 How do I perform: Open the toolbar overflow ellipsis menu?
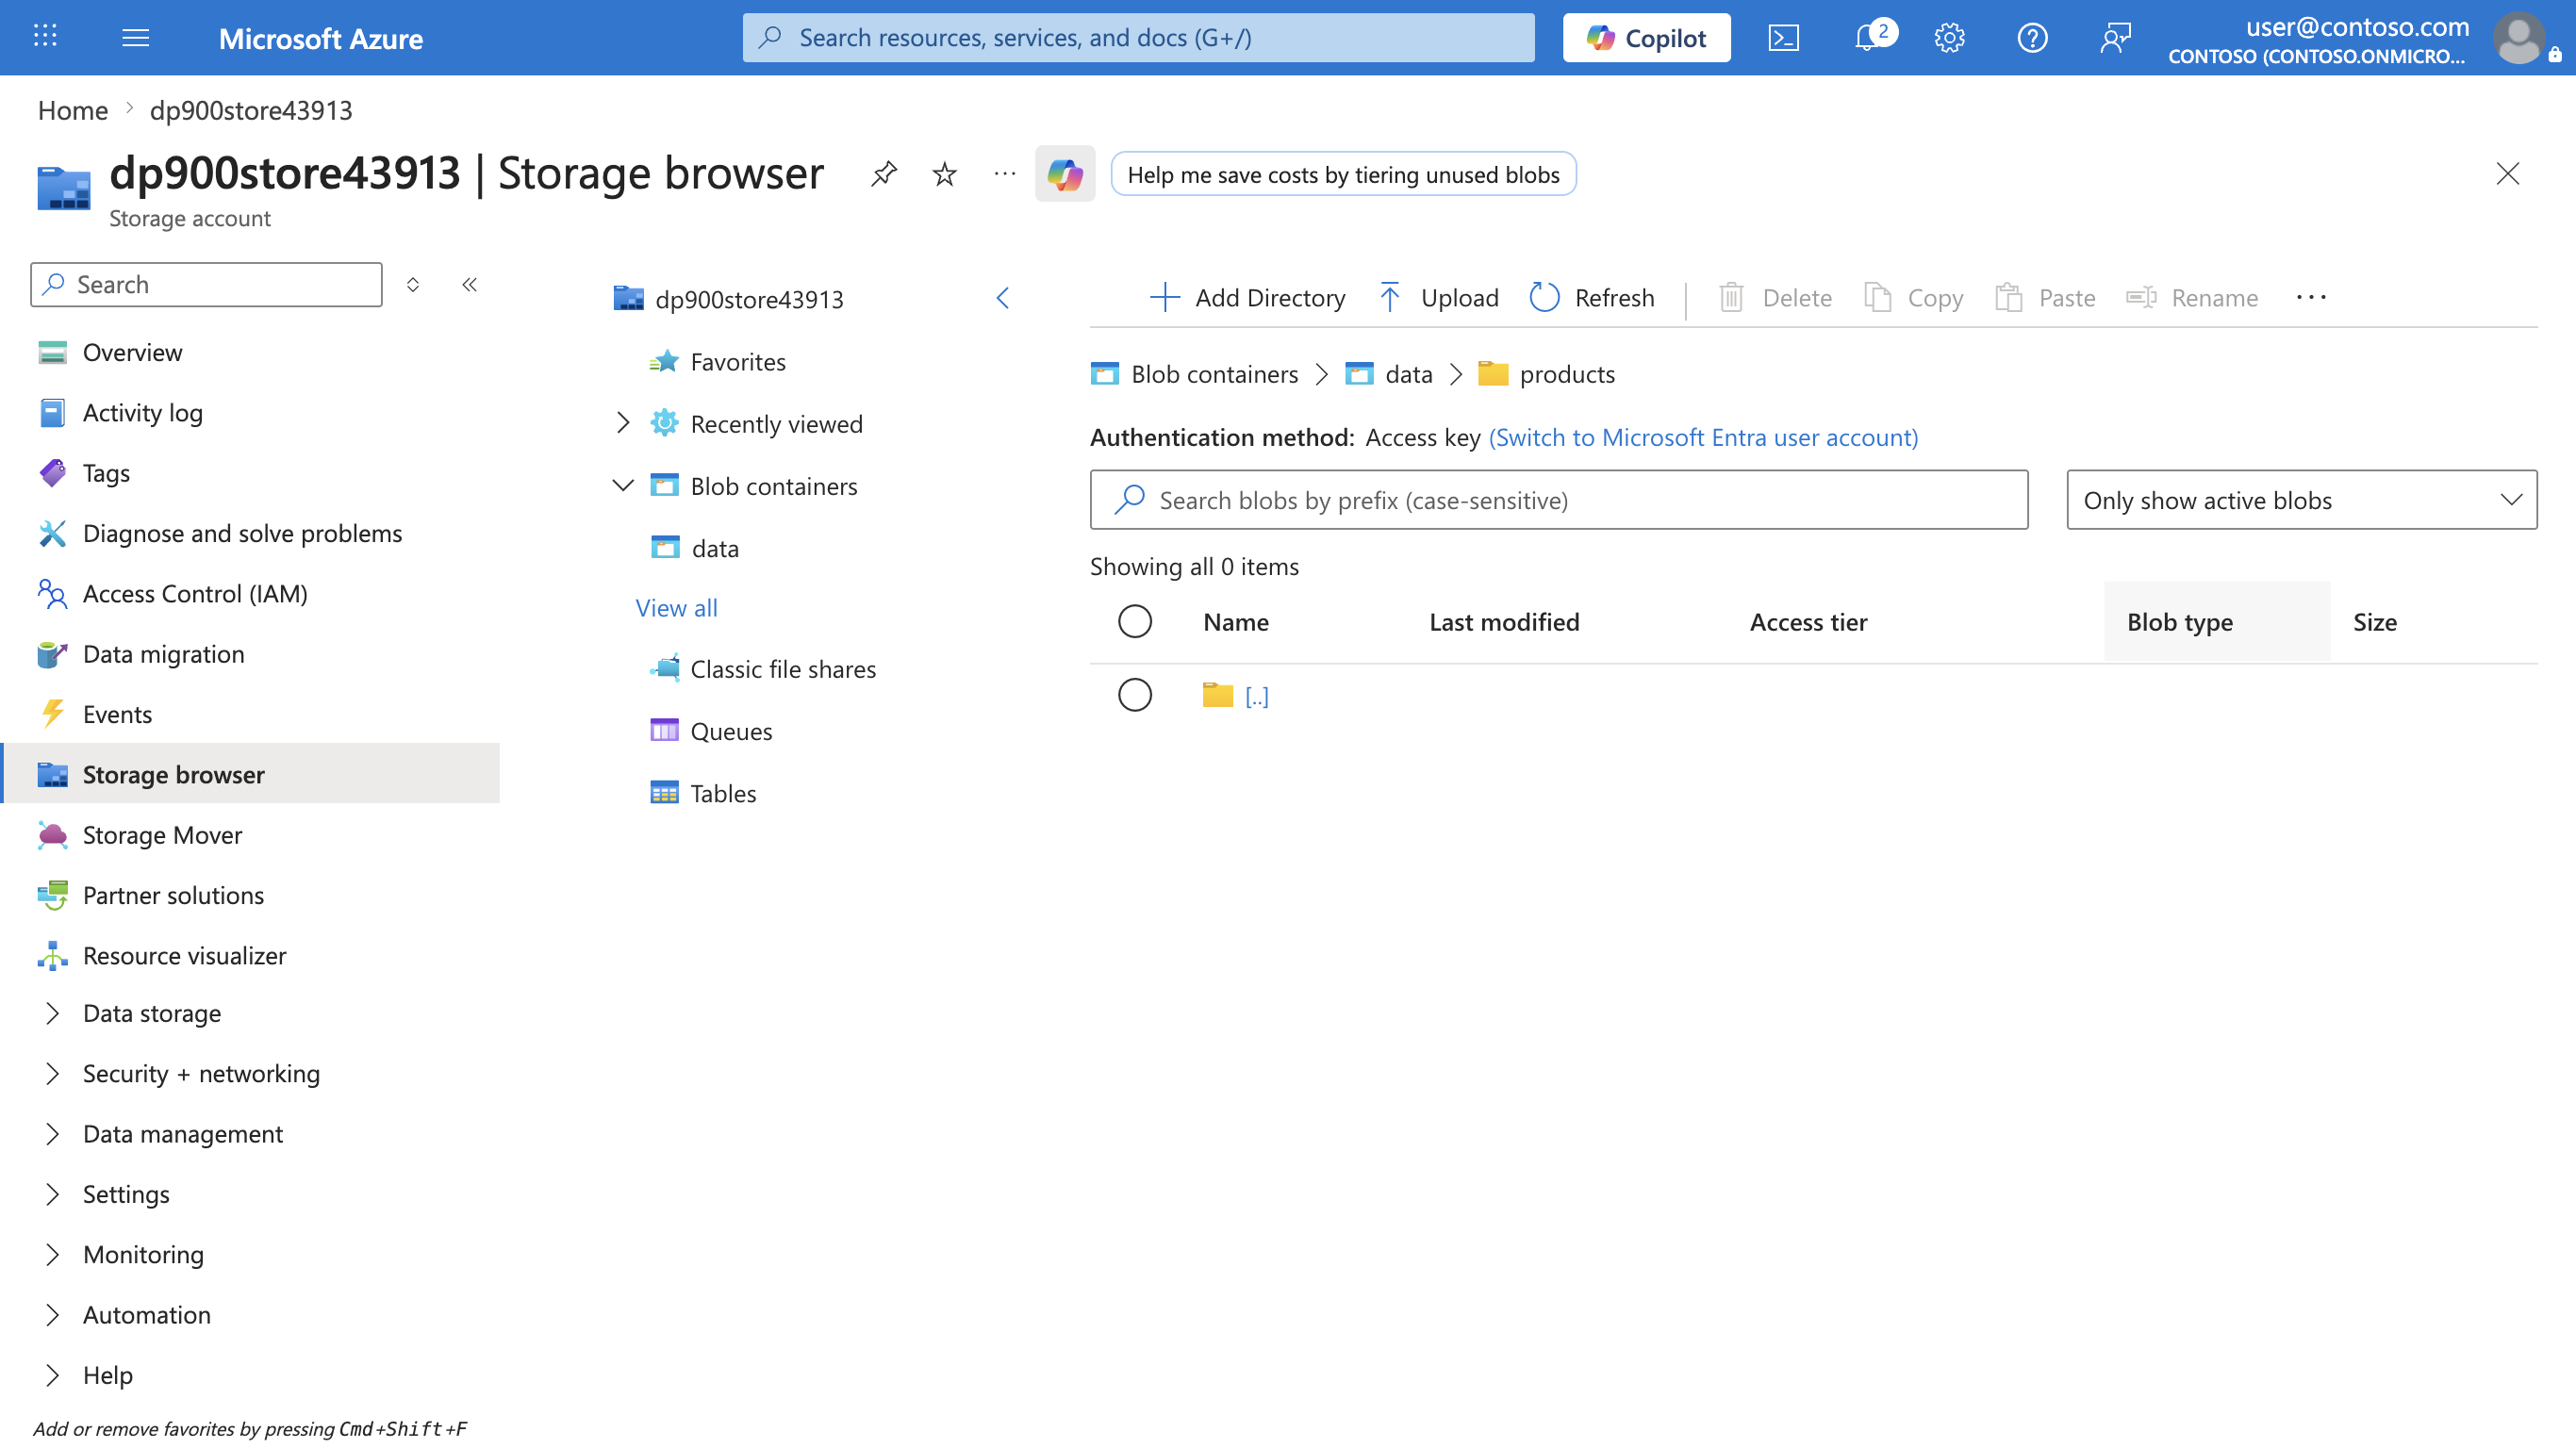(x=2311, y=298)
